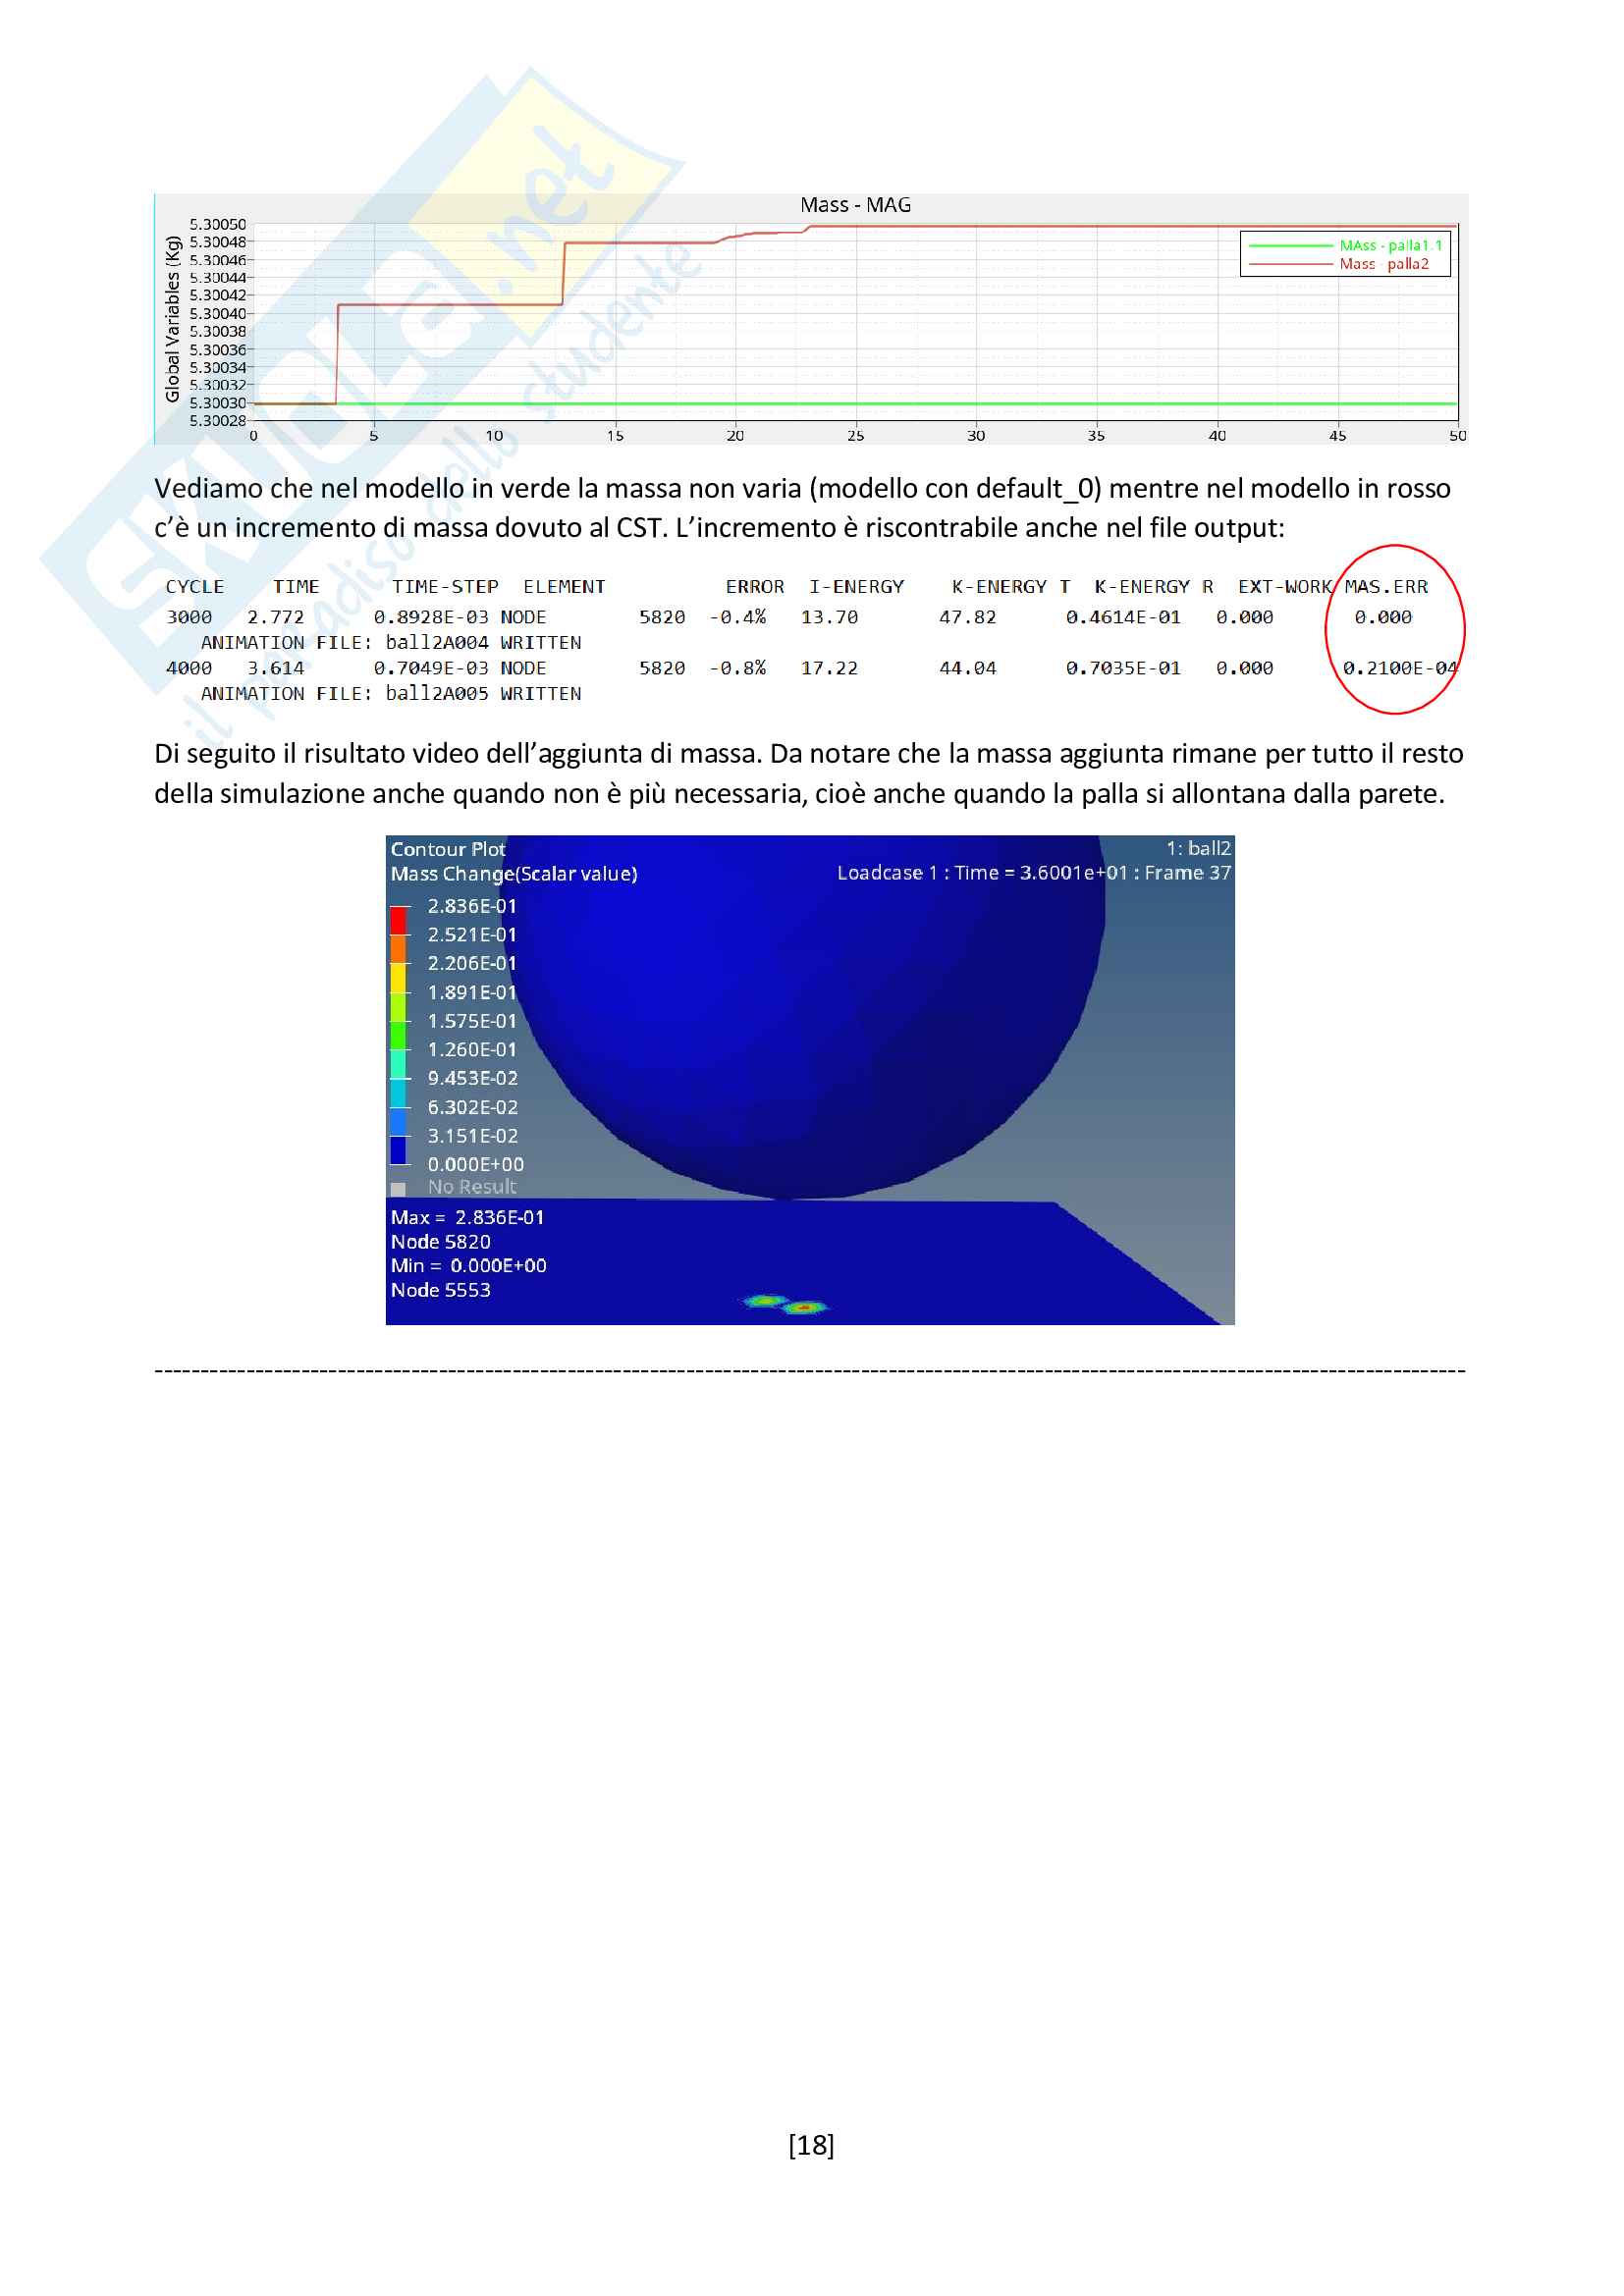Click the Loadcase 1 time frame text
The height and width of the screenshot is (2296, 1624).
pos(1033,873)
